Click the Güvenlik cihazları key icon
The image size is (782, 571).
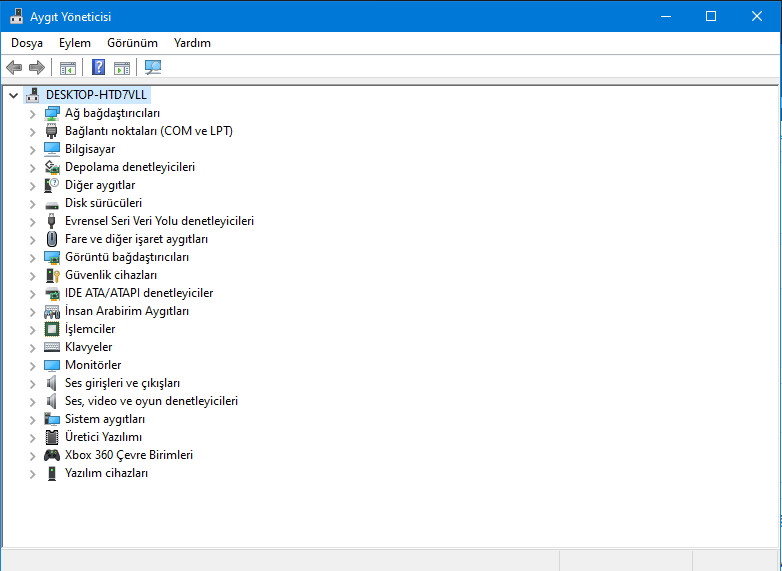pos(52,275)
